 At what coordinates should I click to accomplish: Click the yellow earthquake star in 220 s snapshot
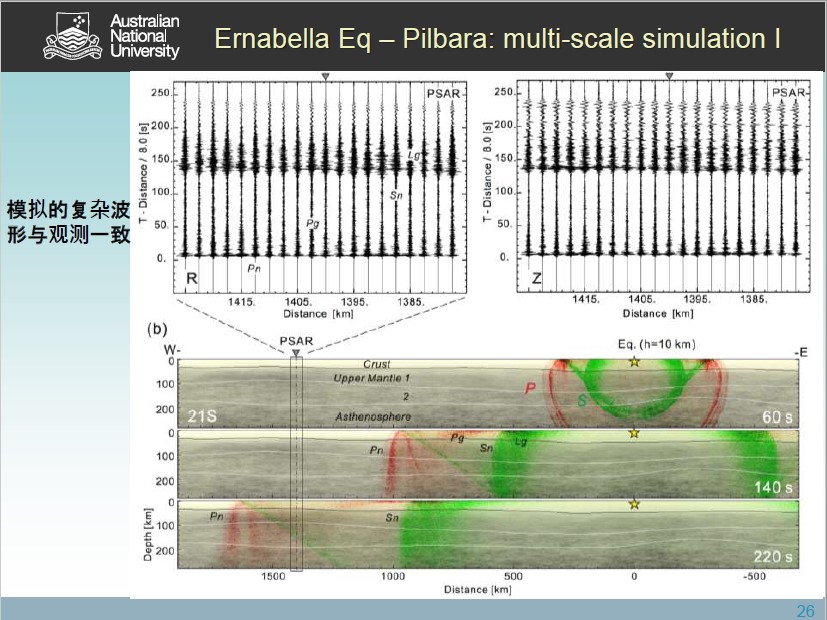(633, 504)
